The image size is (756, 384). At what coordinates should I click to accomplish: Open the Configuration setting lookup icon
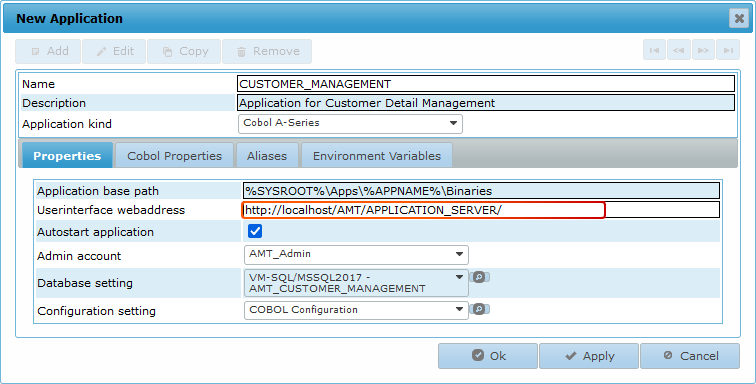point(479,309)
